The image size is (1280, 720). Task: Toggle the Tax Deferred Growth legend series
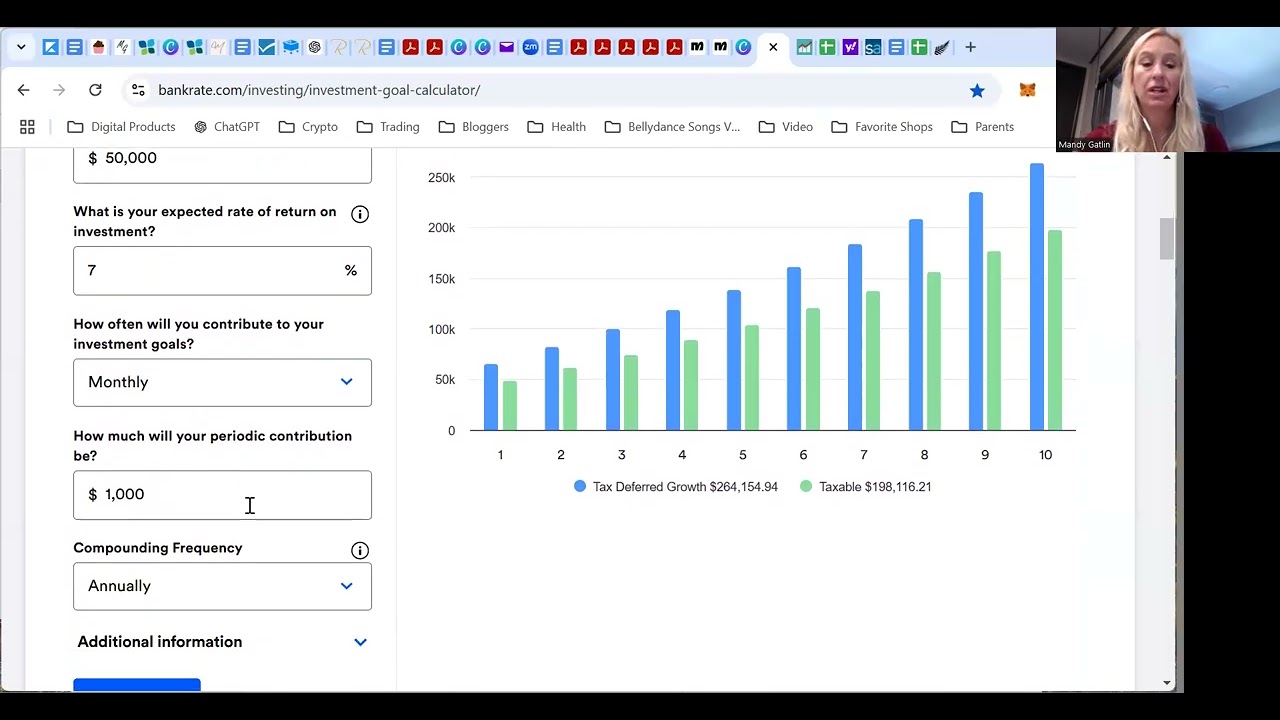coord(676,487)
